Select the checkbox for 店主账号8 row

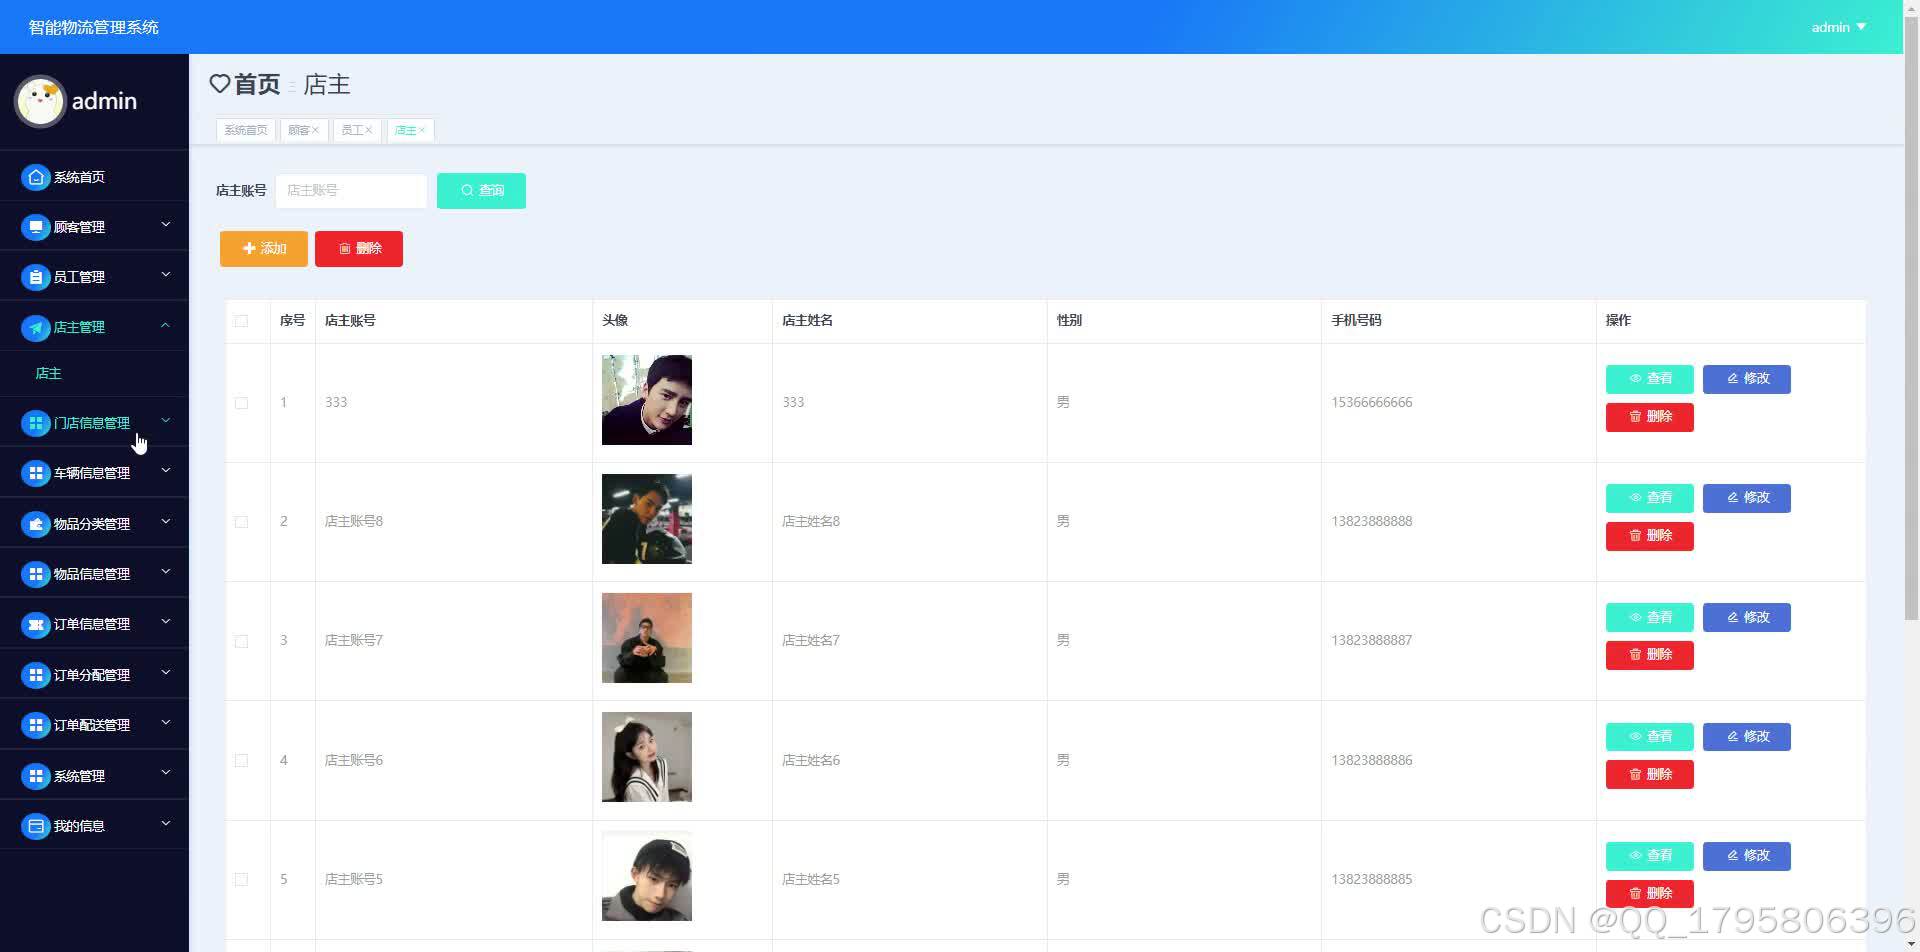(x=241, y=522)
